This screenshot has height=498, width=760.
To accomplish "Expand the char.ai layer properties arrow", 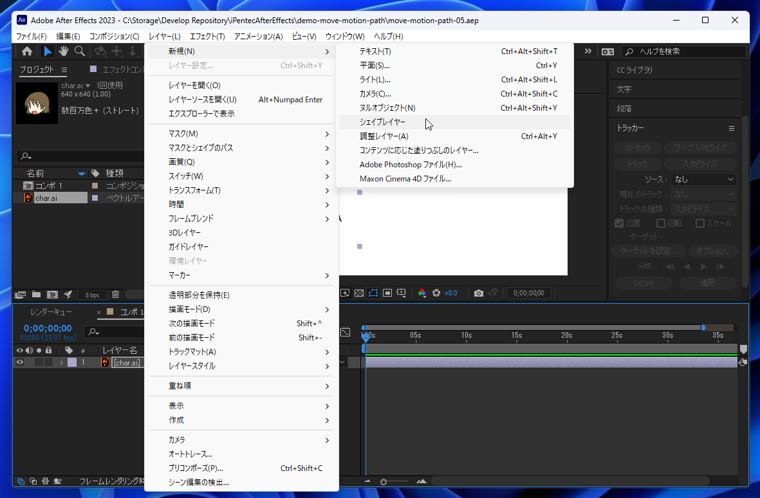I will click(x=60, y=363).
